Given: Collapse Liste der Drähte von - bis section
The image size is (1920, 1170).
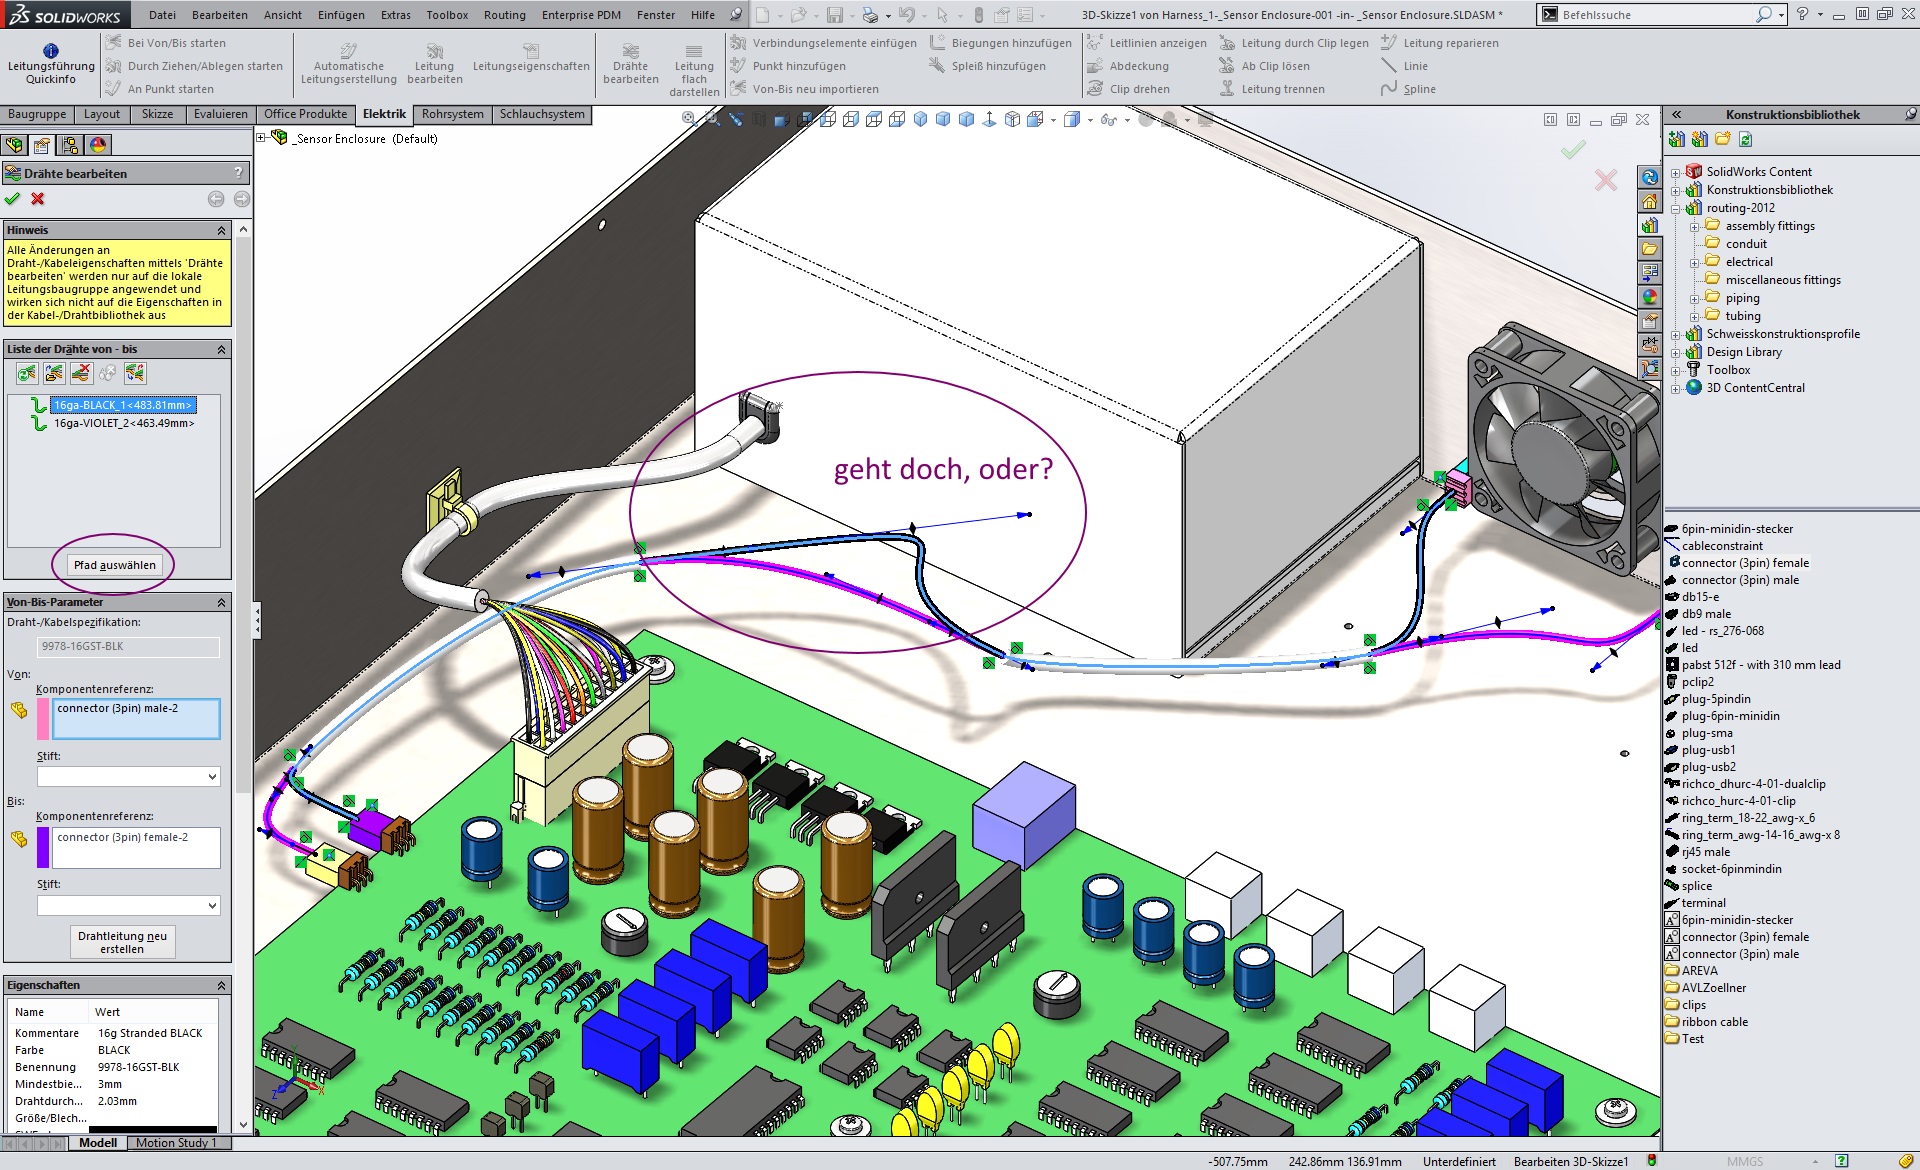Looking at the screenshot, I should [x=221, y=349].
